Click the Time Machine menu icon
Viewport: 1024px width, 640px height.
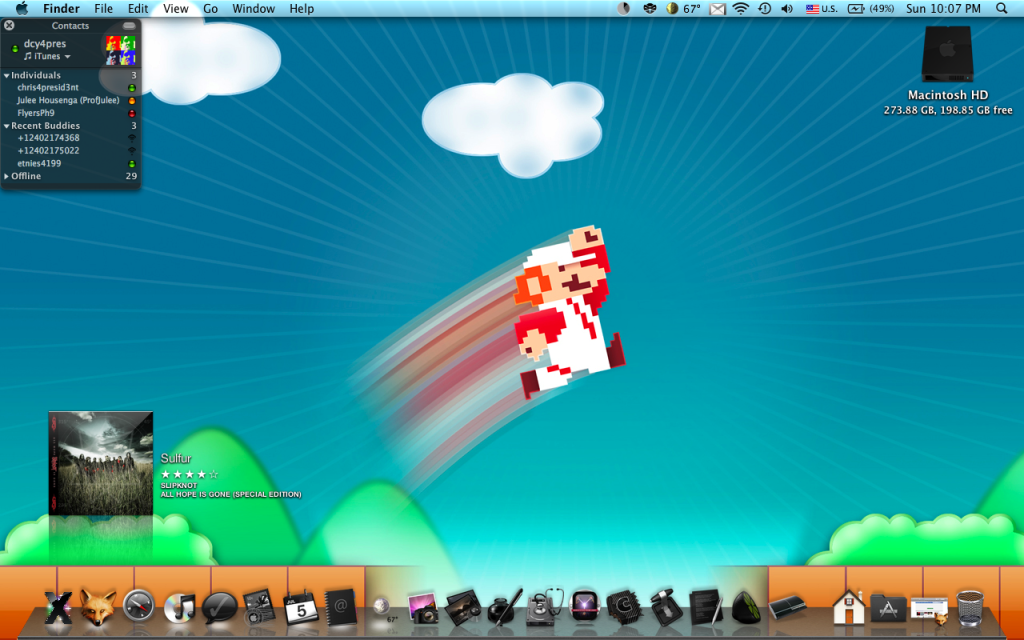coord(764,8)
